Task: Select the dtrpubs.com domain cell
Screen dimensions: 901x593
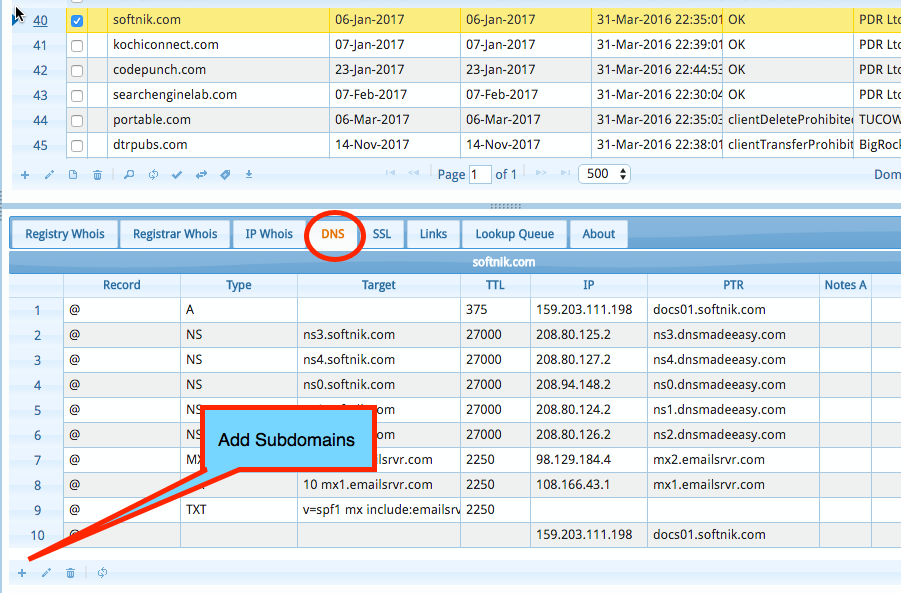Action: tap(218, 145)
